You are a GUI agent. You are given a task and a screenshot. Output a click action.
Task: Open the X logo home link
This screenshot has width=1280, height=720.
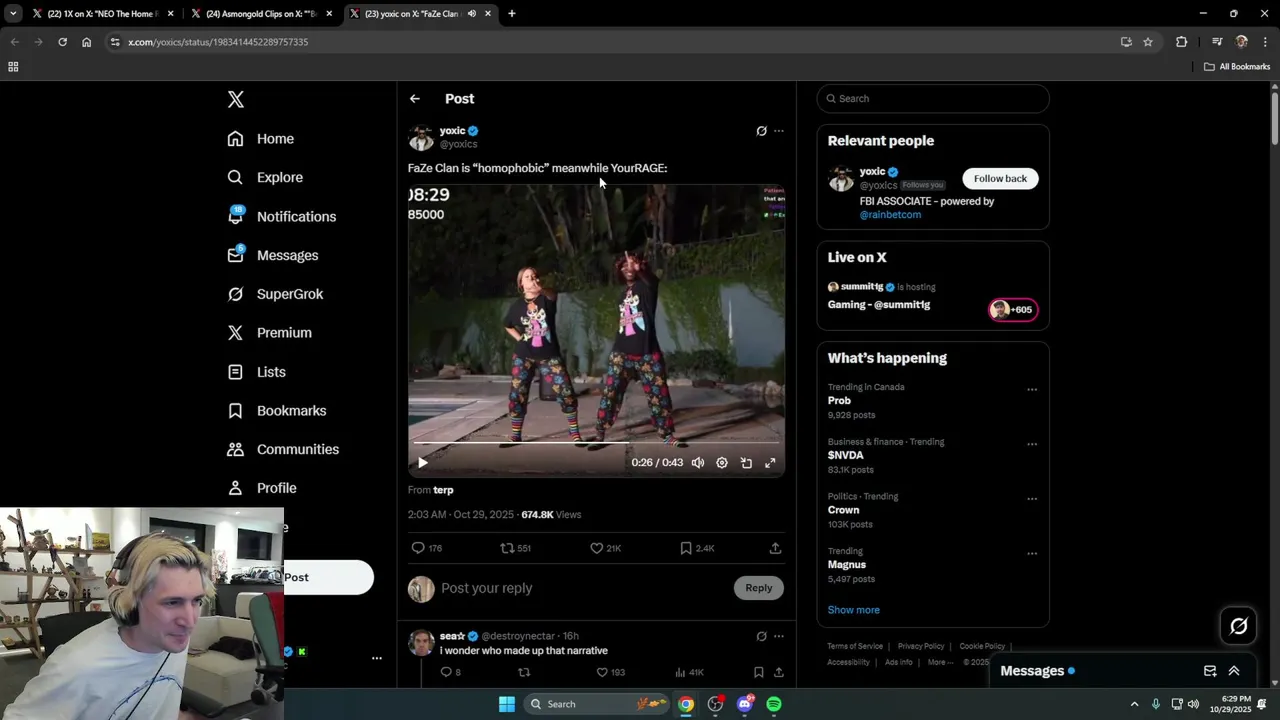tap(236, 99)
